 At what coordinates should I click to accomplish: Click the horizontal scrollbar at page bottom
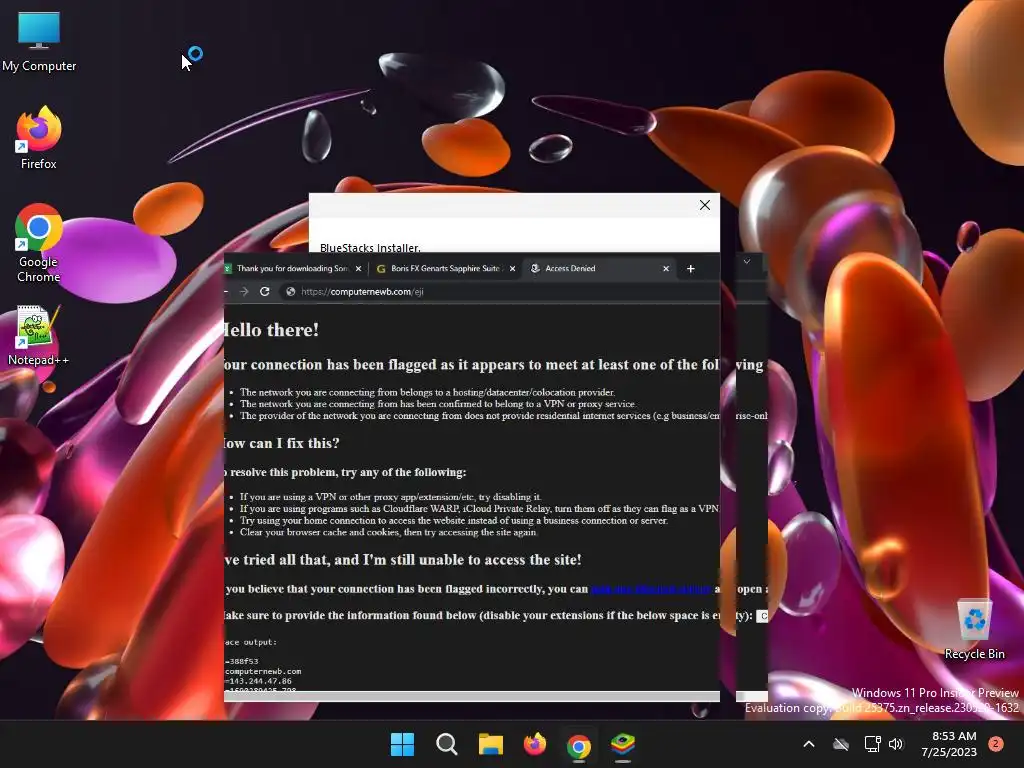click(472, 696)
